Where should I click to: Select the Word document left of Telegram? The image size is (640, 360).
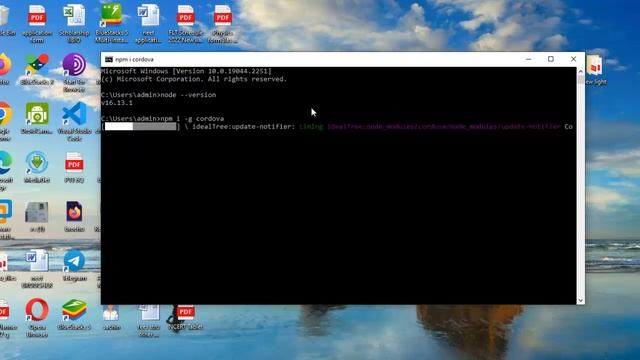point(37,269)
